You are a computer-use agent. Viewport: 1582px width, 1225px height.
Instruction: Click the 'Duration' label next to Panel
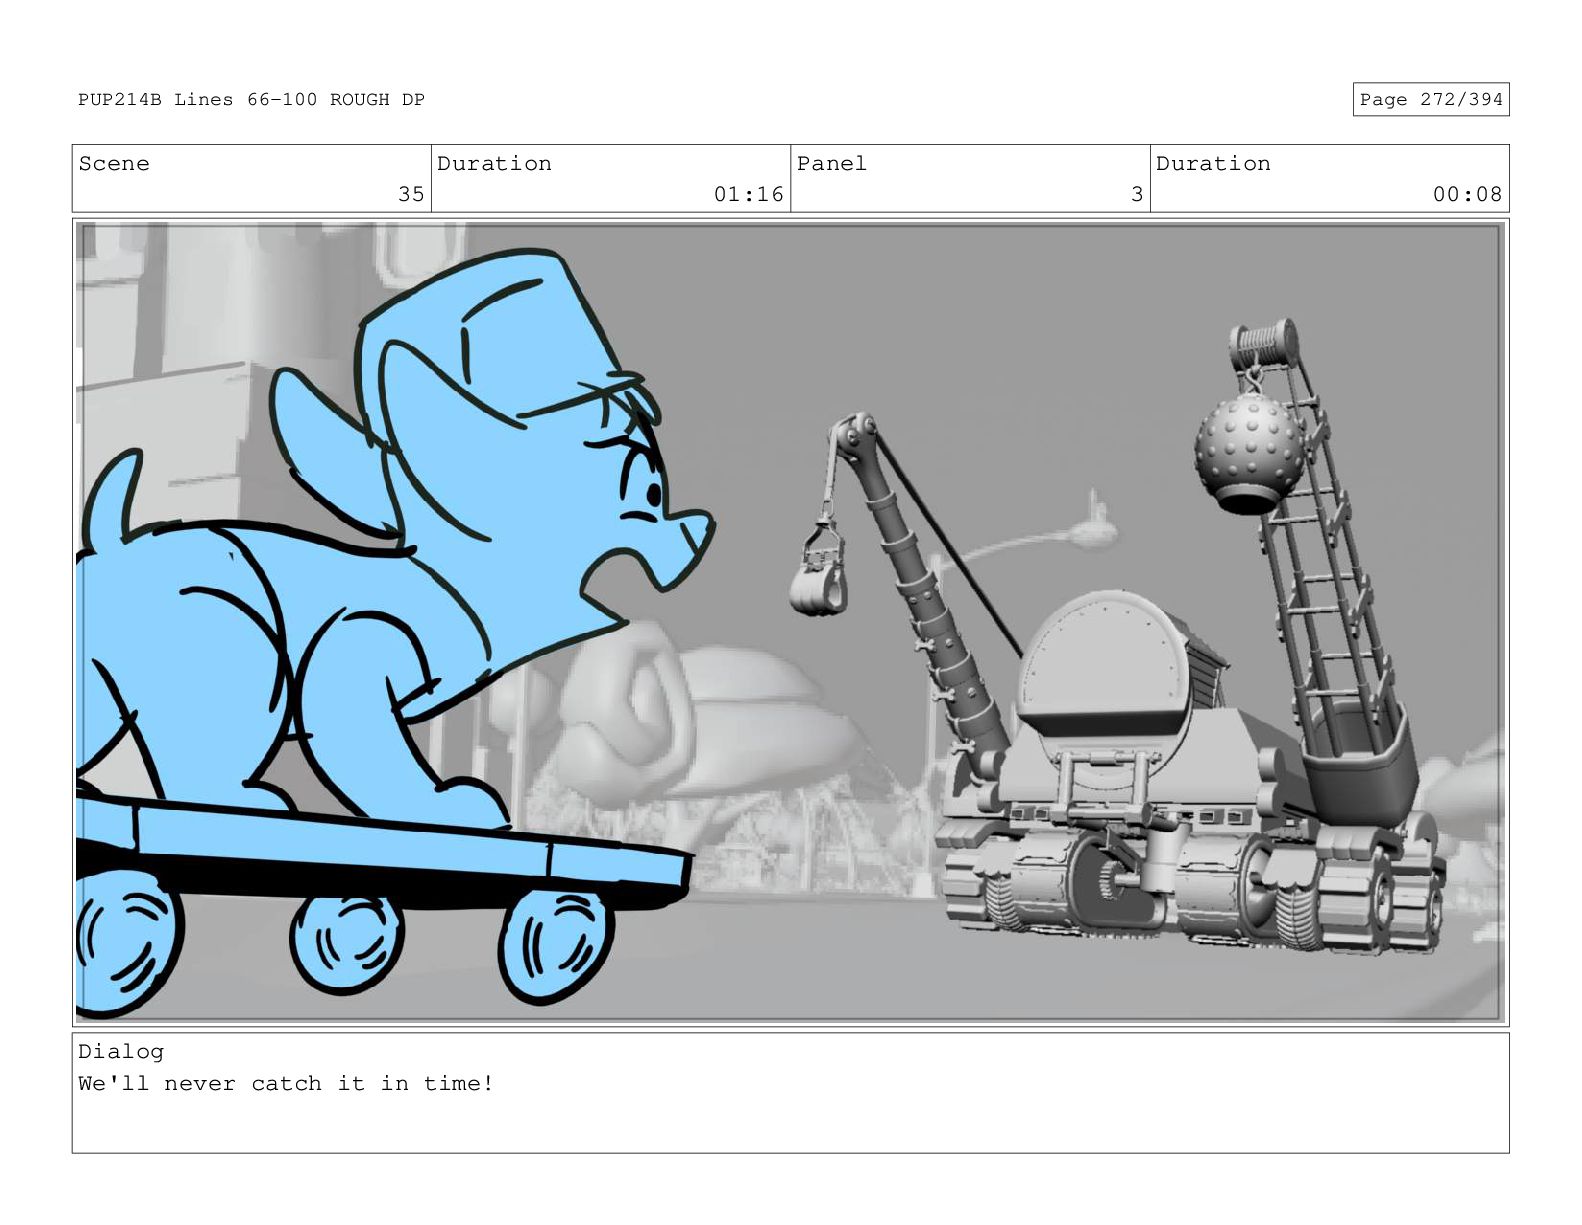(x=1213, y=163)
